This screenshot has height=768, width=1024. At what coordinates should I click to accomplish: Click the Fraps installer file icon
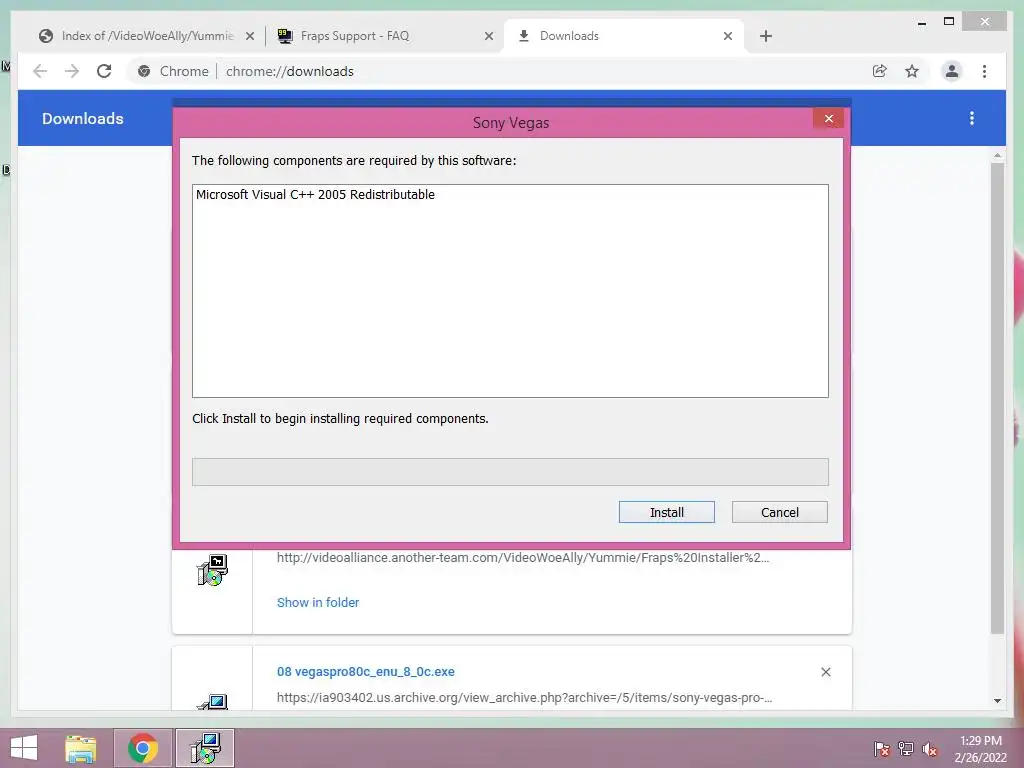coord(212,570)
